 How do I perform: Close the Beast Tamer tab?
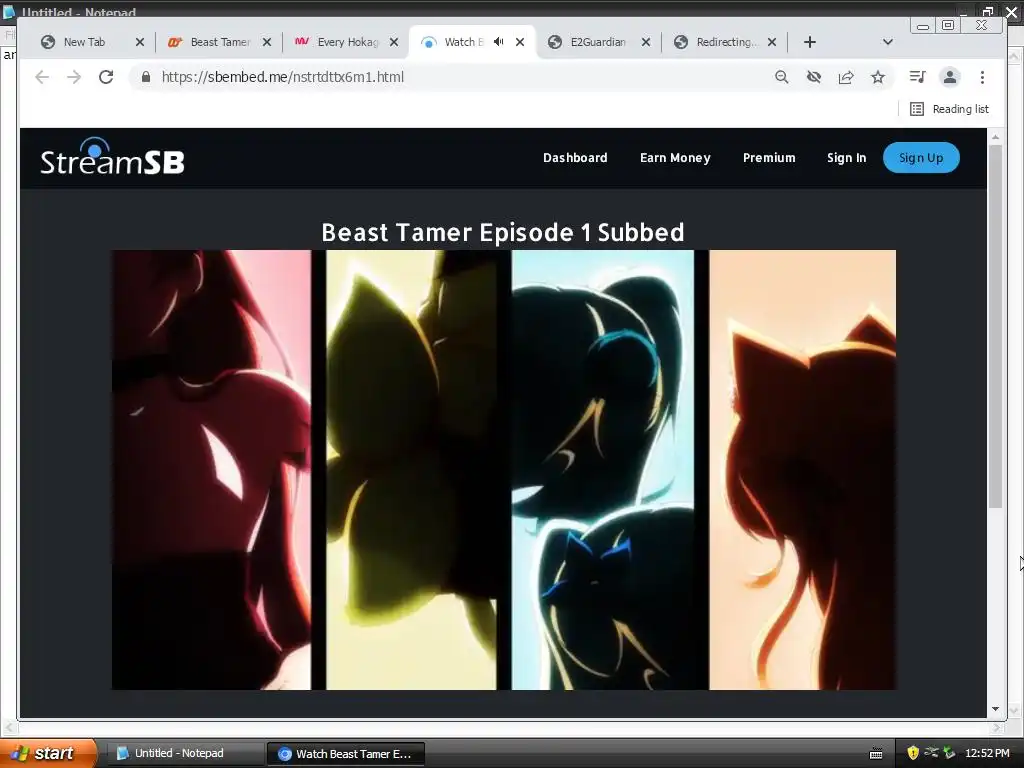coord(266,42)
